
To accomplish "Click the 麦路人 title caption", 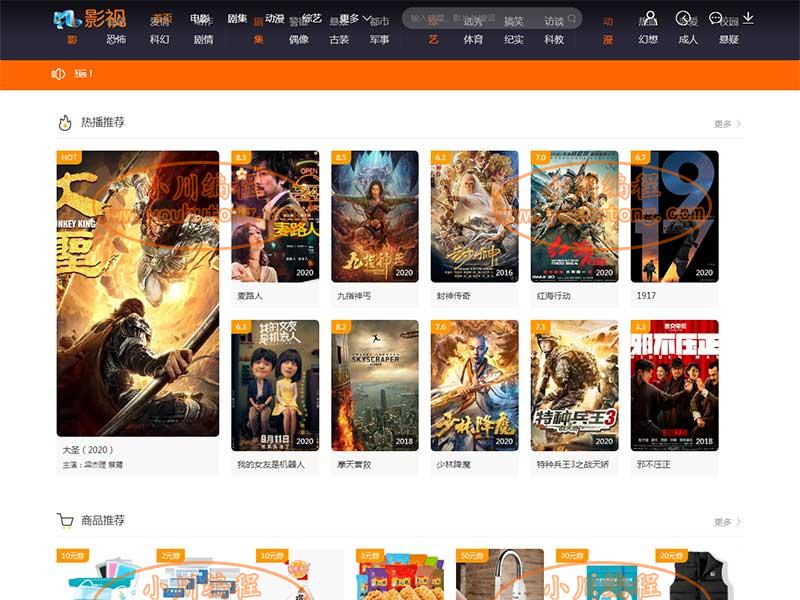I will (x=250, y=296).
